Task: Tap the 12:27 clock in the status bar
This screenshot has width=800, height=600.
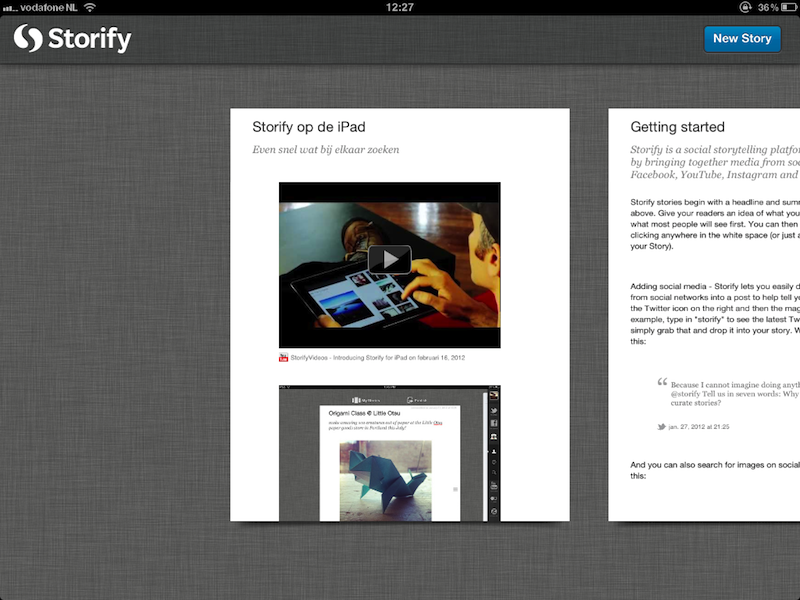Action: point(399,7)
